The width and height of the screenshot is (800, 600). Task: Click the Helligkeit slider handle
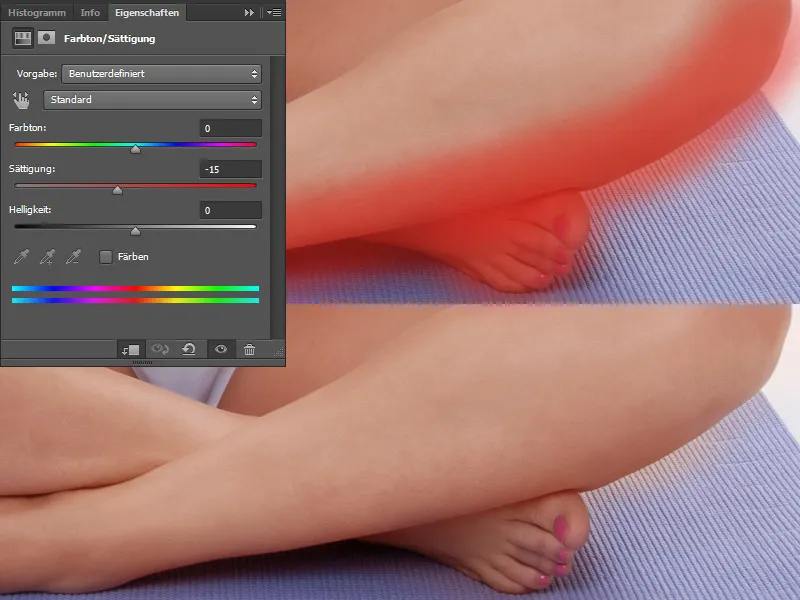tap(135, 231)
